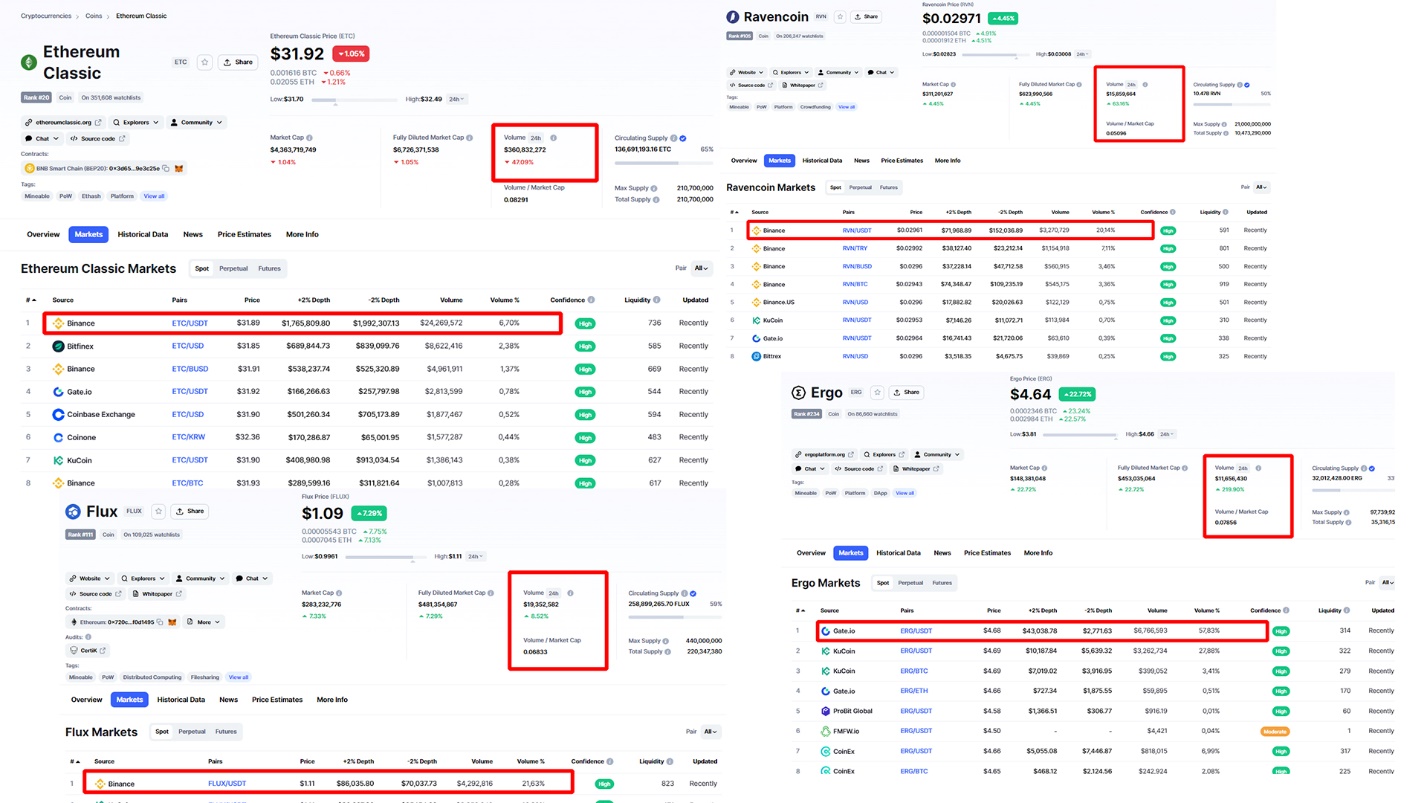Click Confidence column info icon in Ethereum Classic Markets
The height and width of the screenshot is (803, 1427).
coord(591,300)
